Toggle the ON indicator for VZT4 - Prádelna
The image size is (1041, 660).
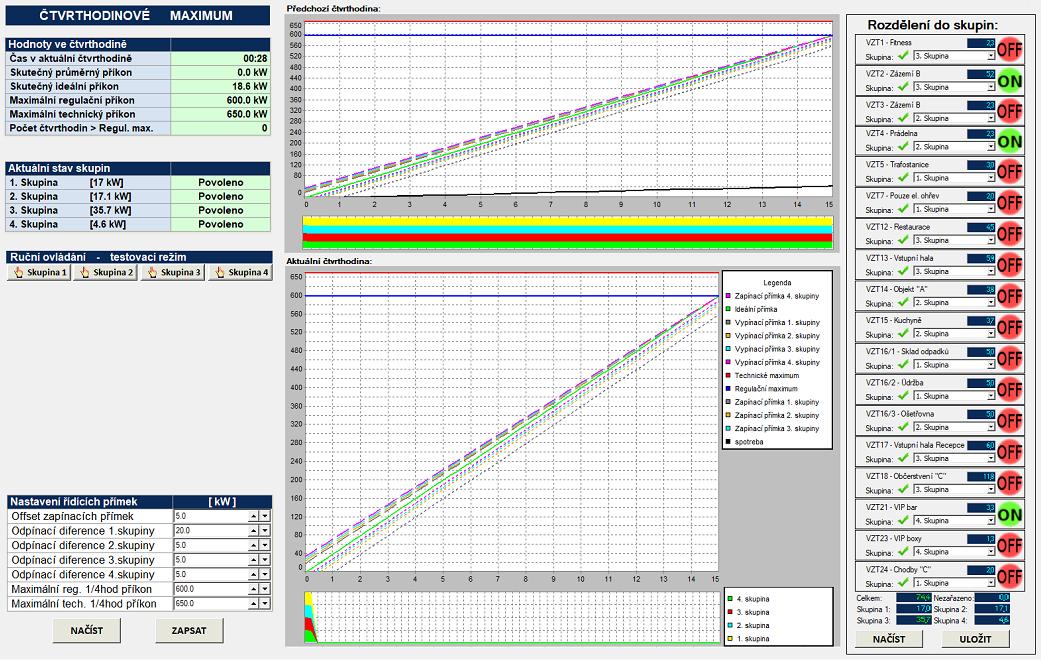click(1008, 140)
